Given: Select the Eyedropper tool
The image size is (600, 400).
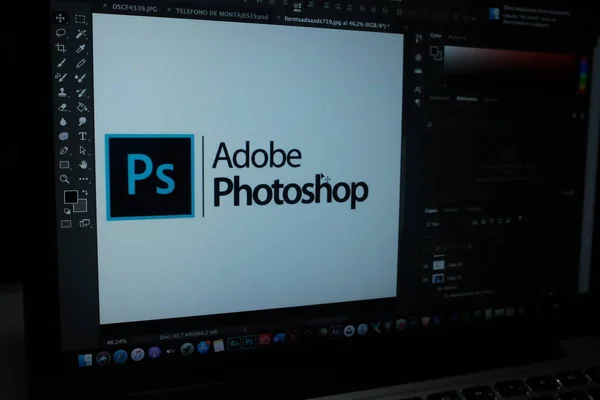Looking at the screenshot, I should pyautogui.click(x=80, y=49).
